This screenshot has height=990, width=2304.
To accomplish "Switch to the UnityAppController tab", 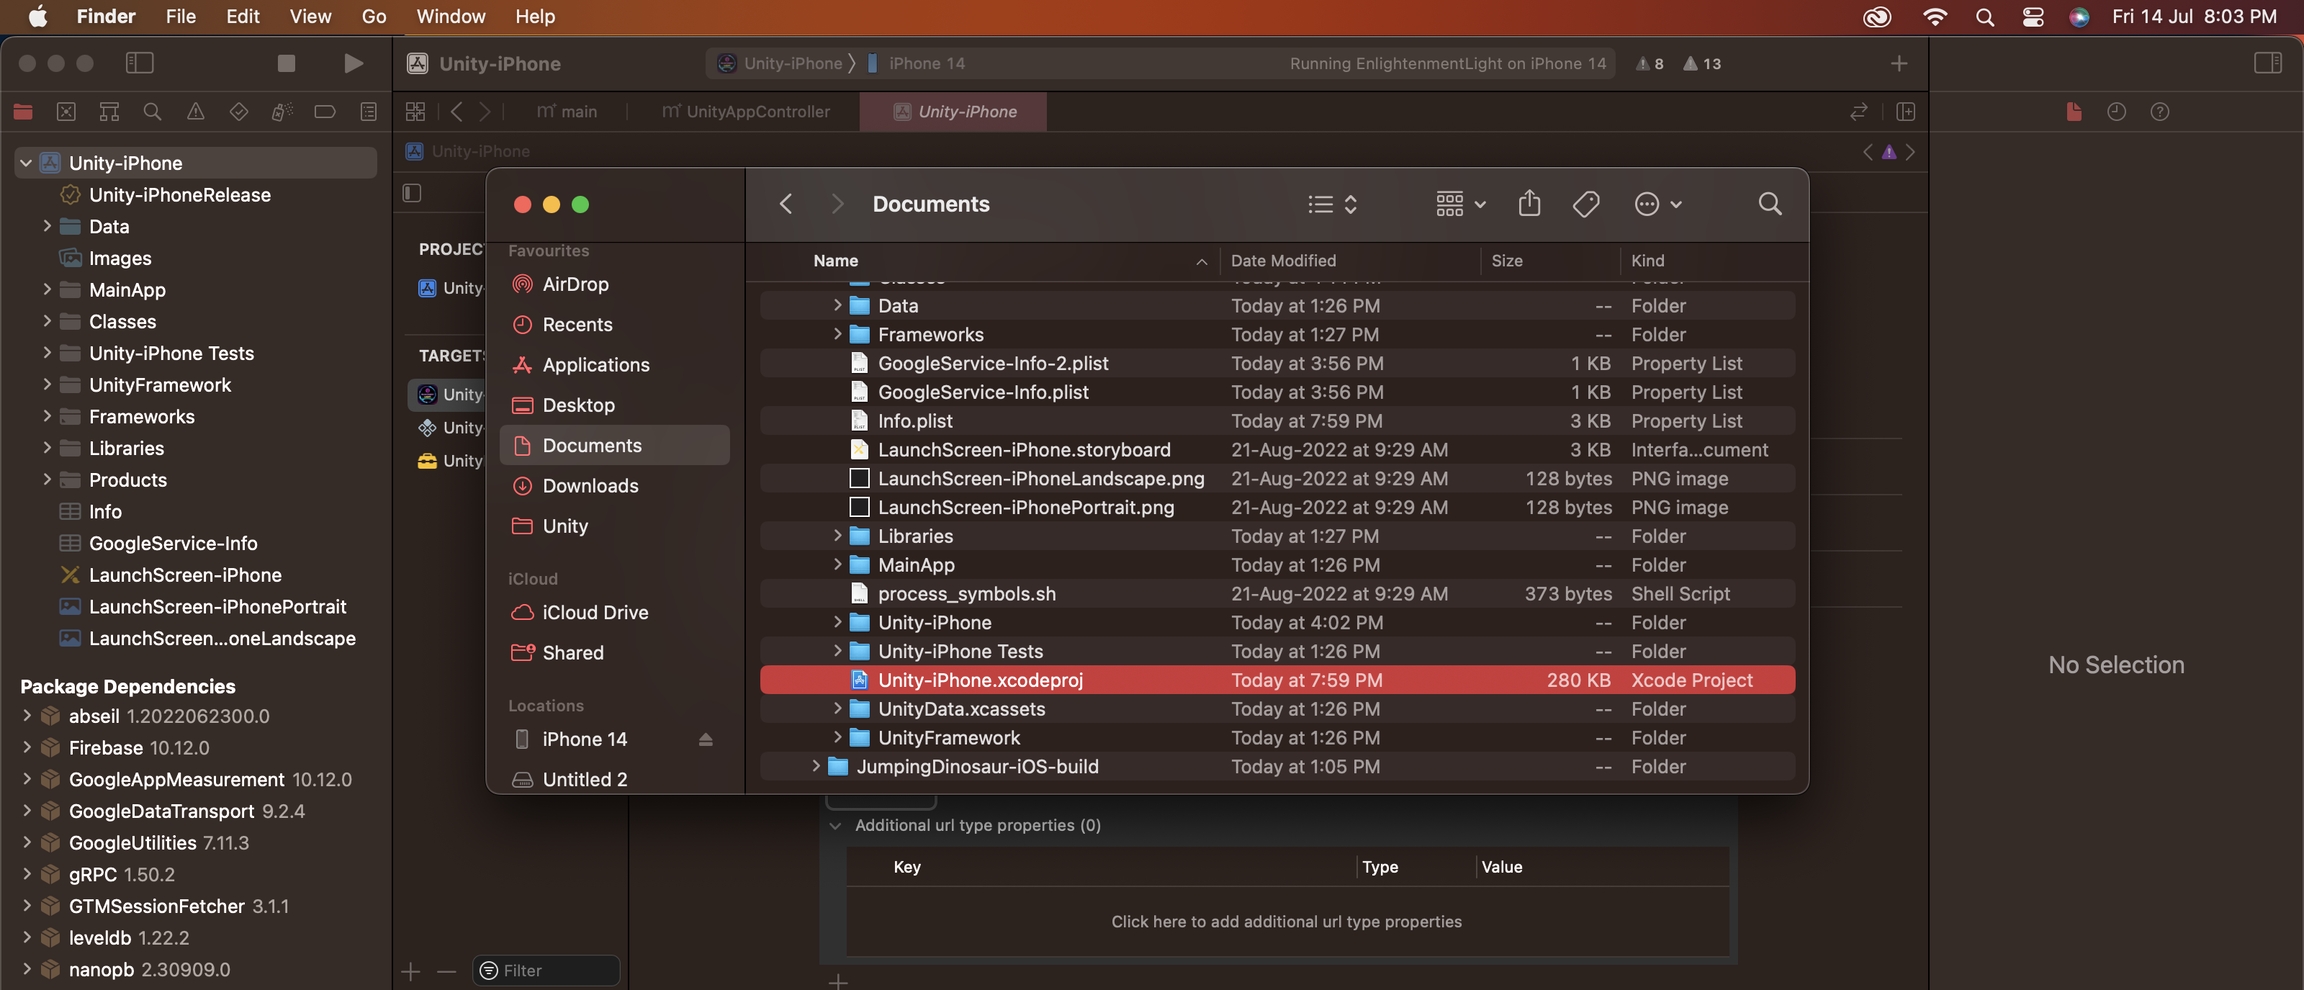I will click(746, 112).
